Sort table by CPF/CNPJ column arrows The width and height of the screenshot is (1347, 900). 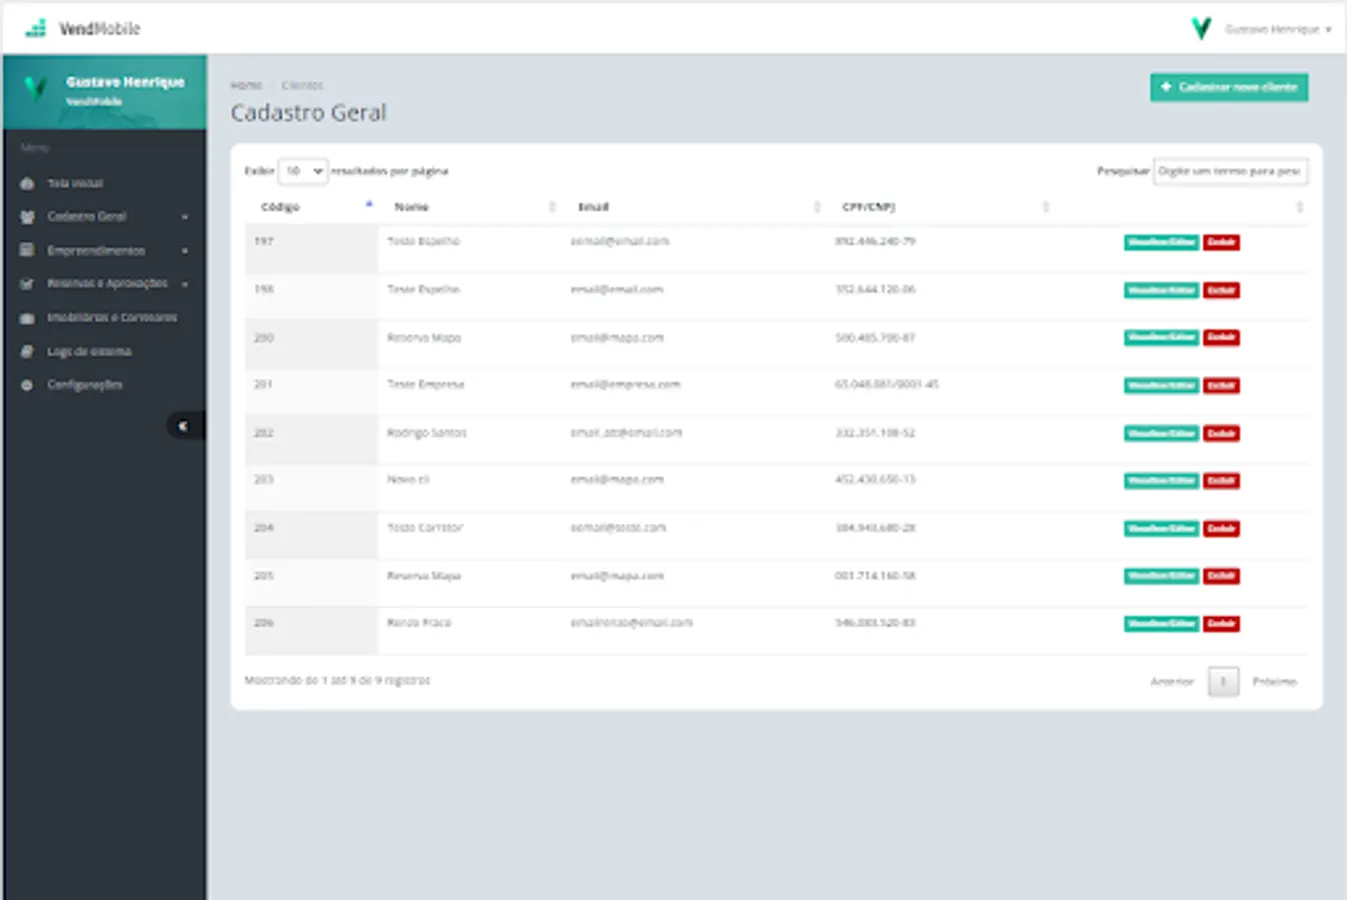(x=1046, y=207)
